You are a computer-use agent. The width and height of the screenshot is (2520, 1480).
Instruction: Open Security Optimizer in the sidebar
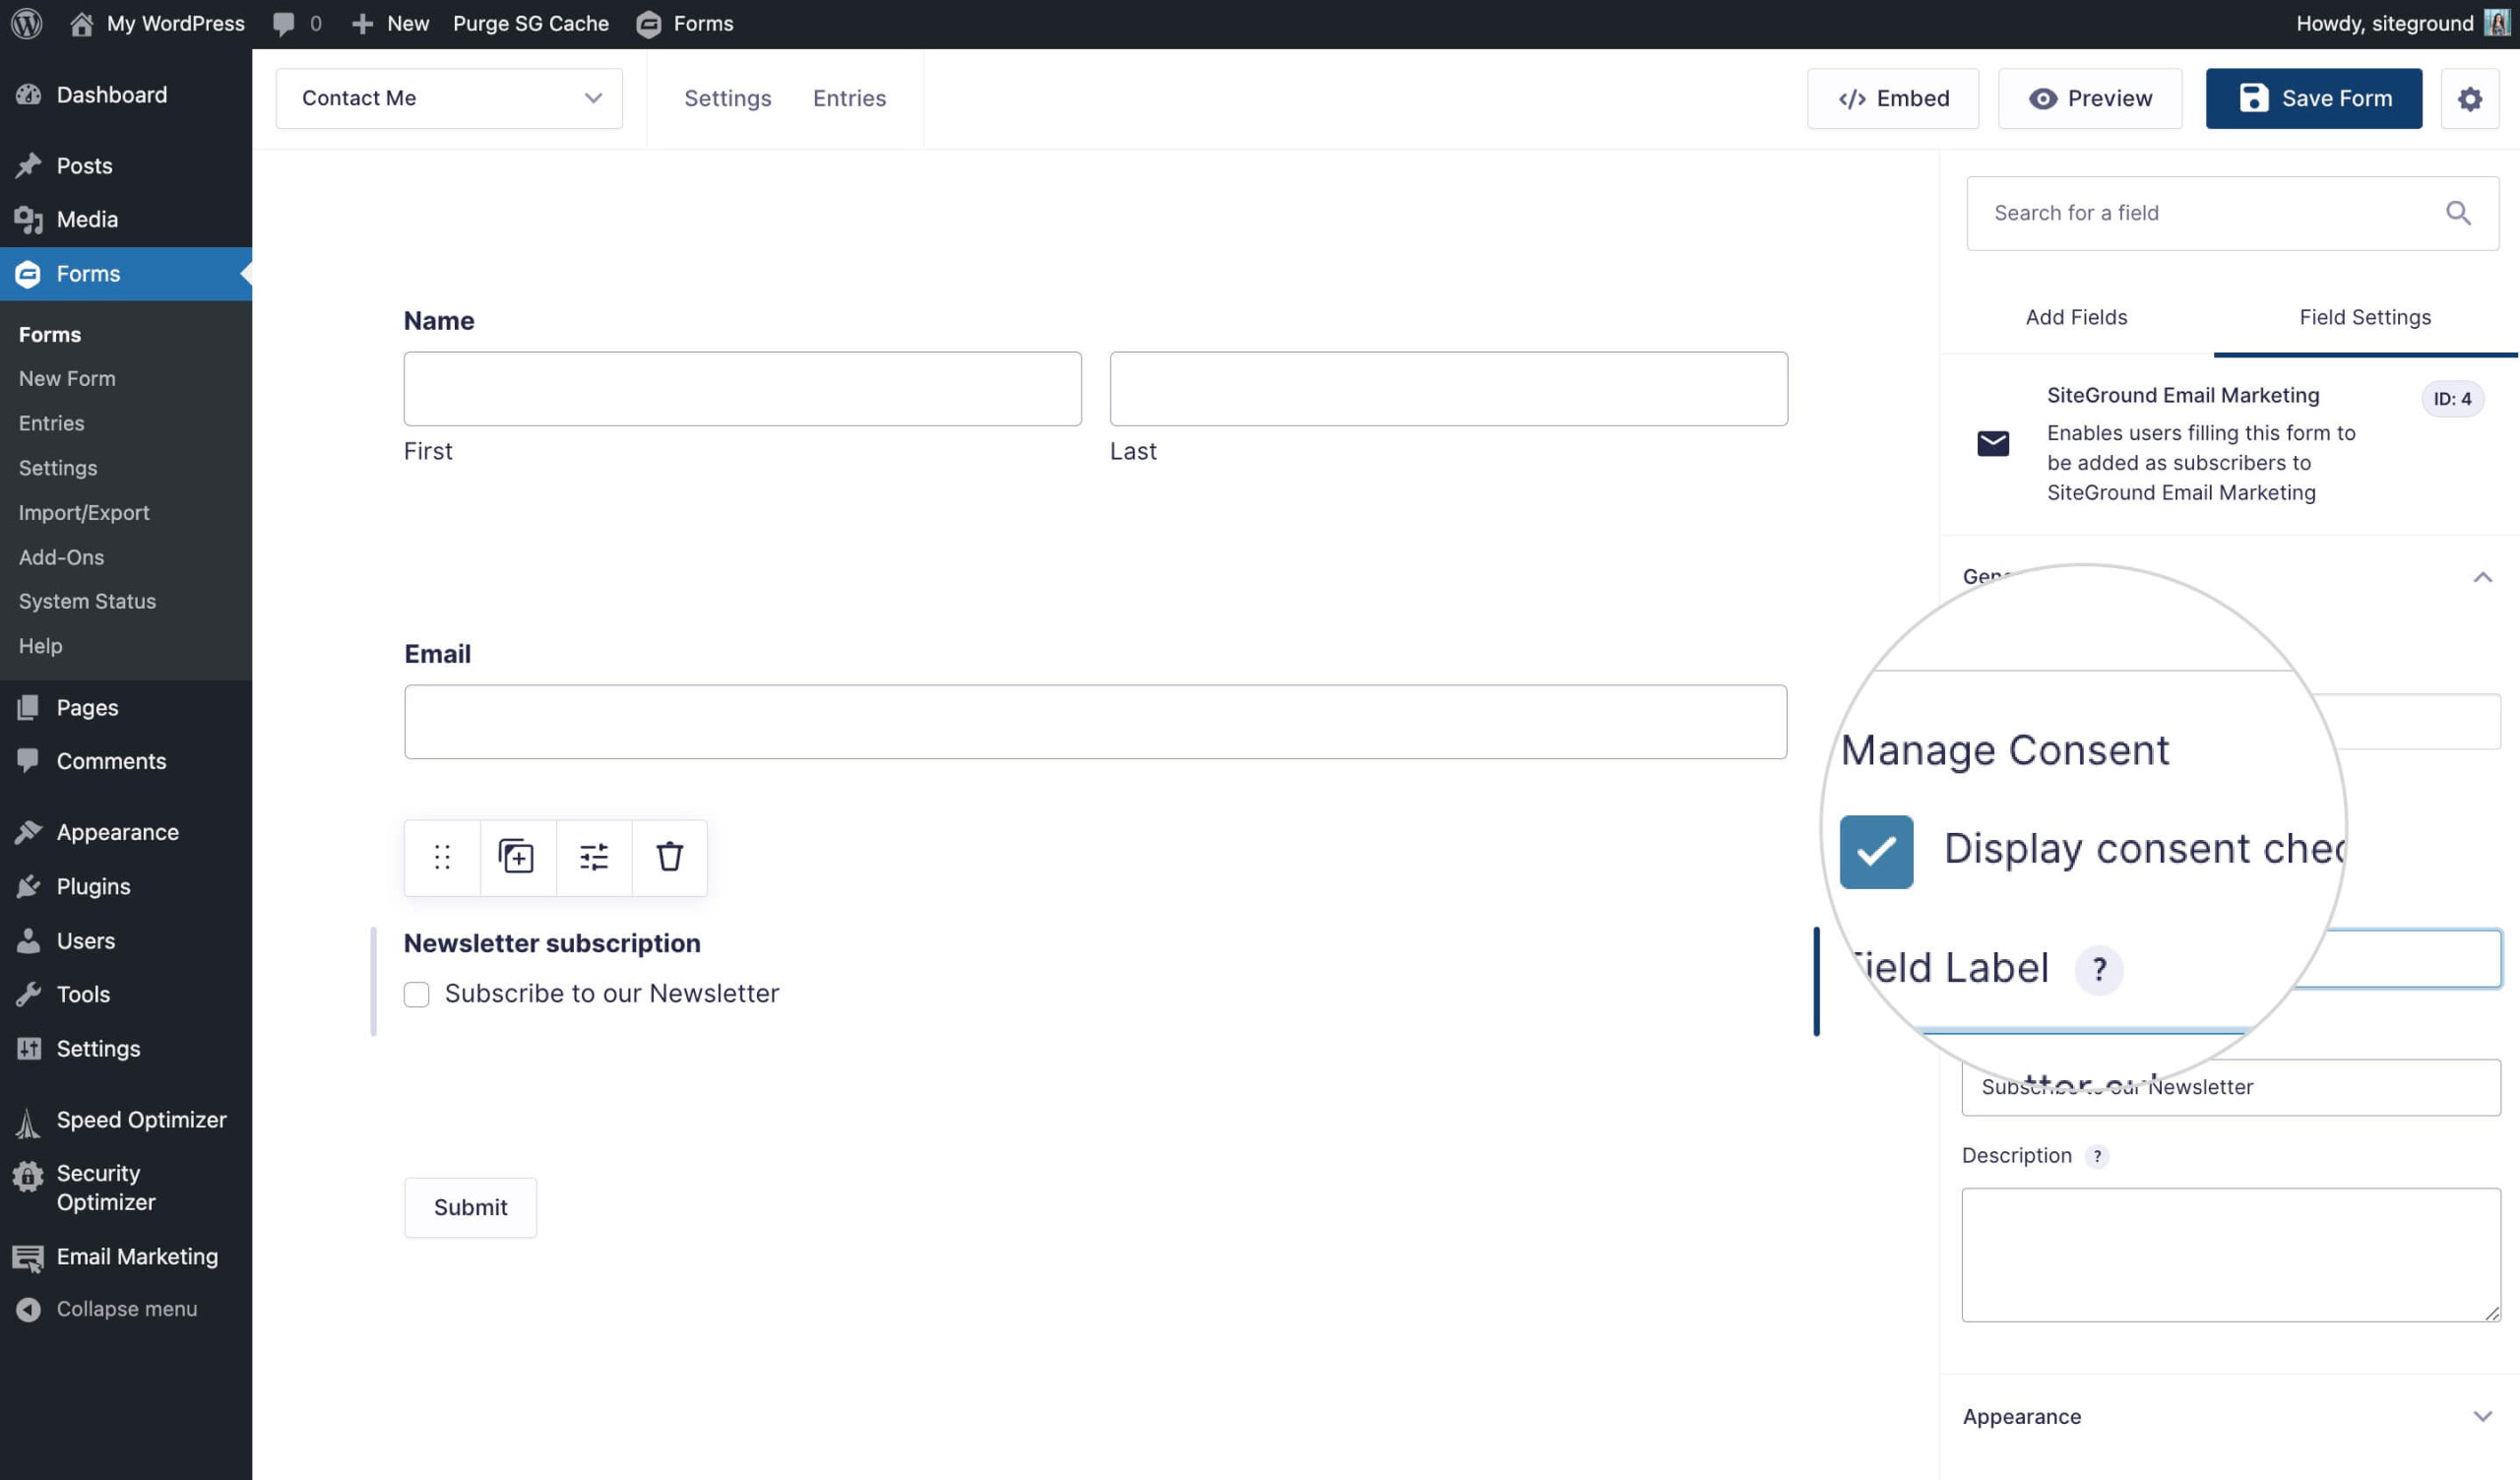click(x=126, y=1187)
